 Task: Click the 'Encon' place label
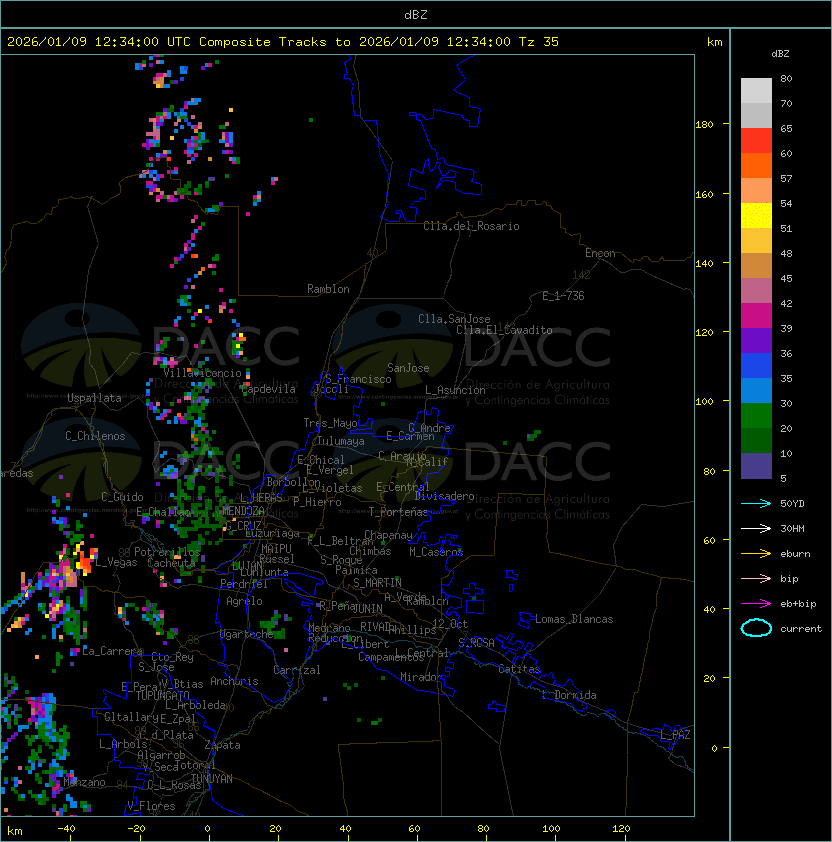point(600,253)
